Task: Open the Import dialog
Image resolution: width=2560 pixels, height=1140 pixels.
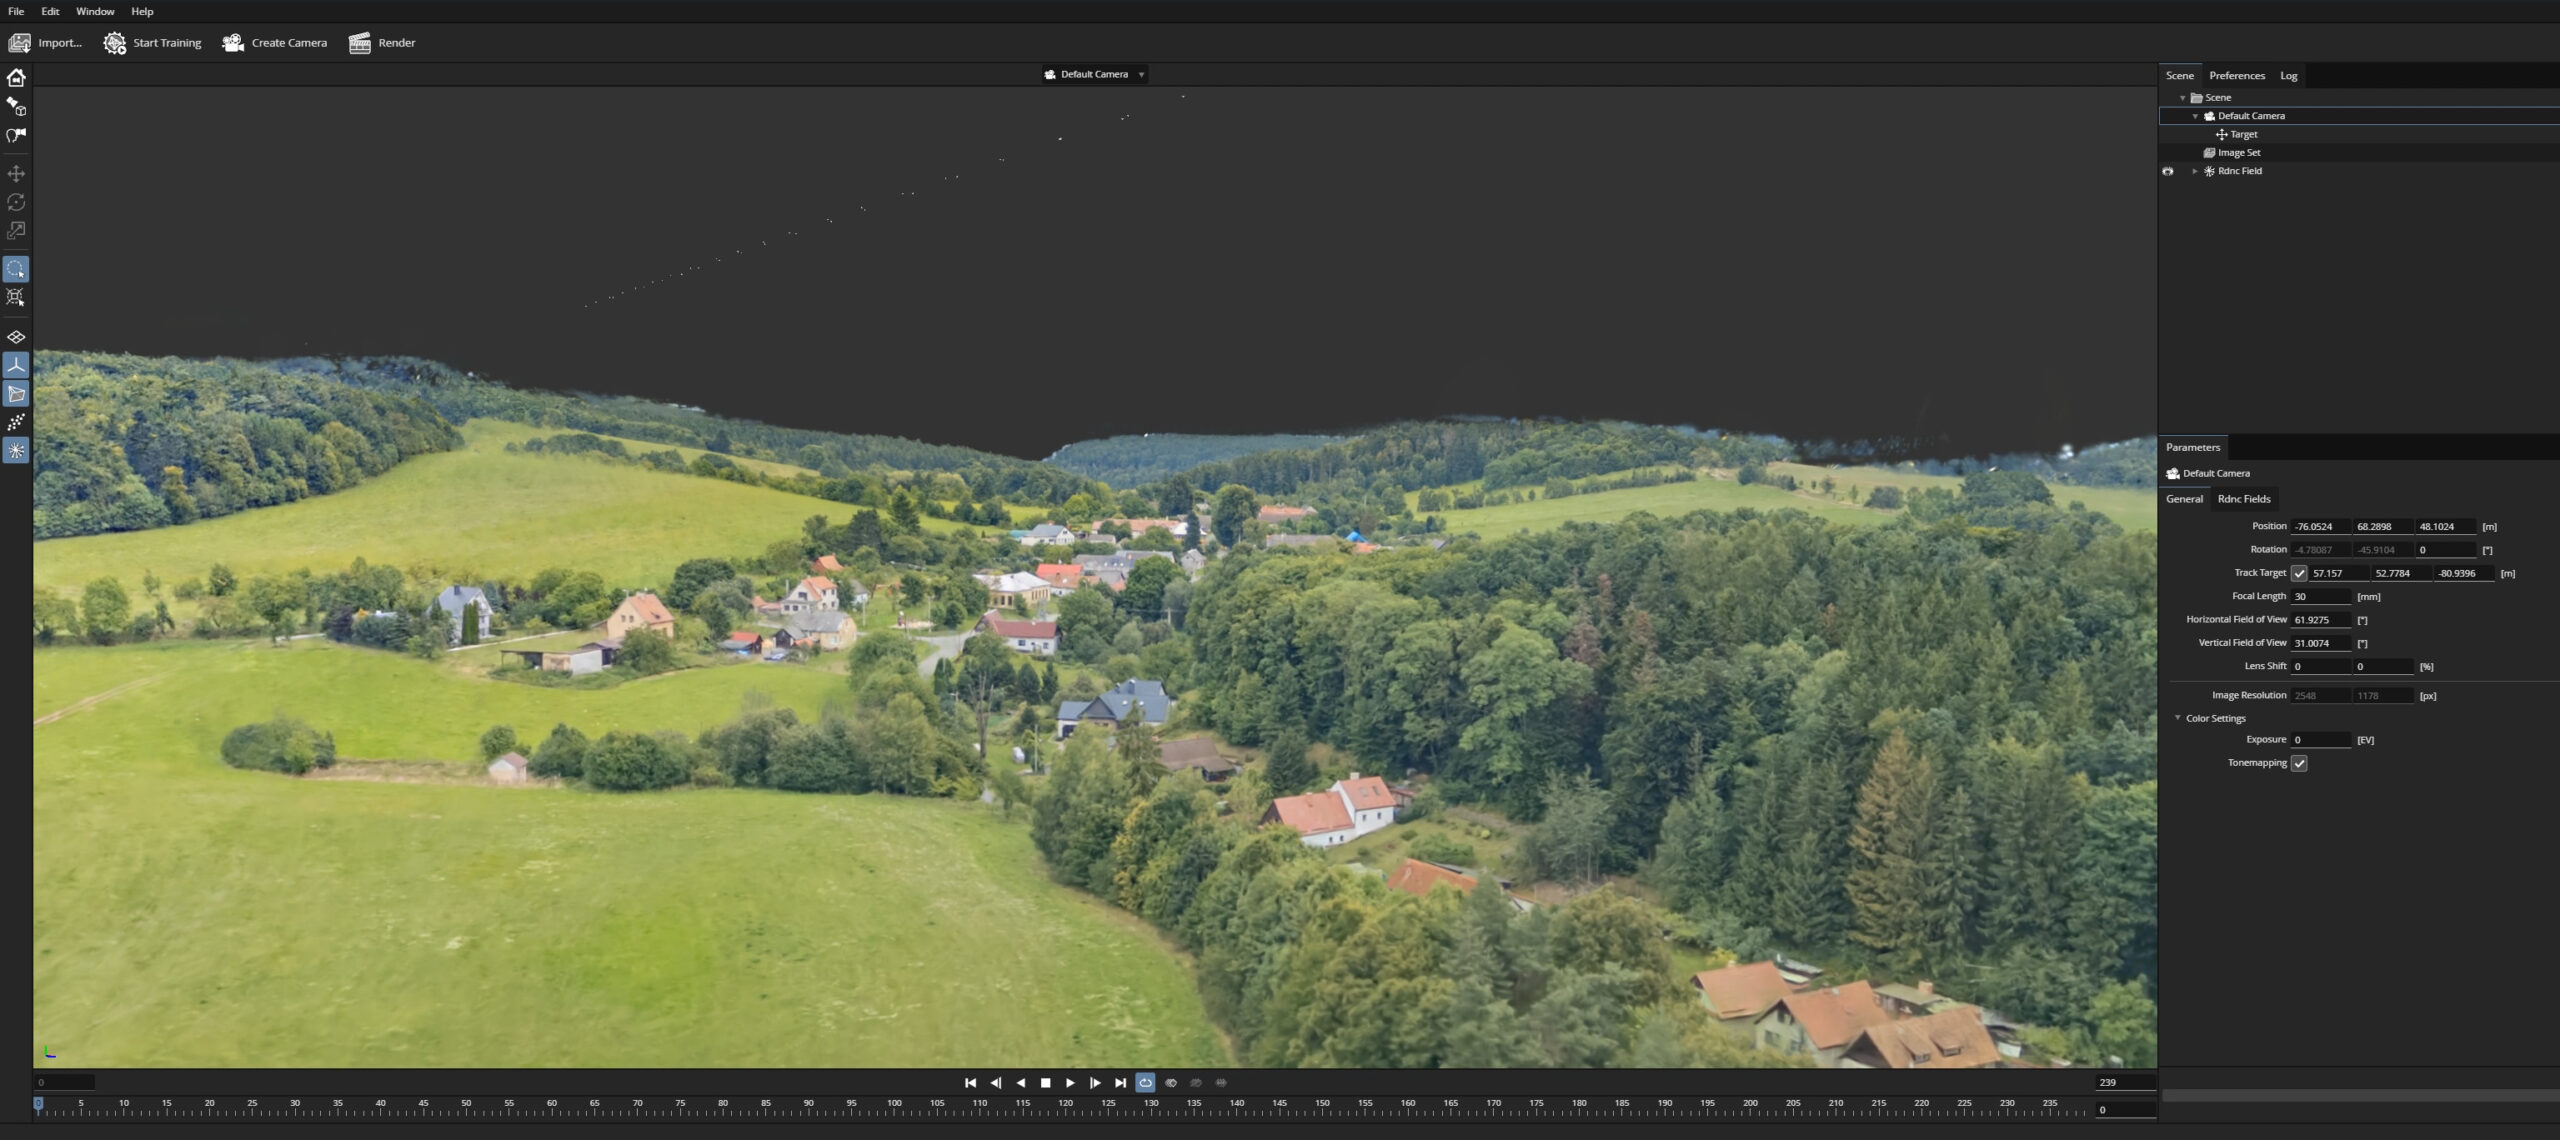Action: pyautogui.click(x=48, y=42)
